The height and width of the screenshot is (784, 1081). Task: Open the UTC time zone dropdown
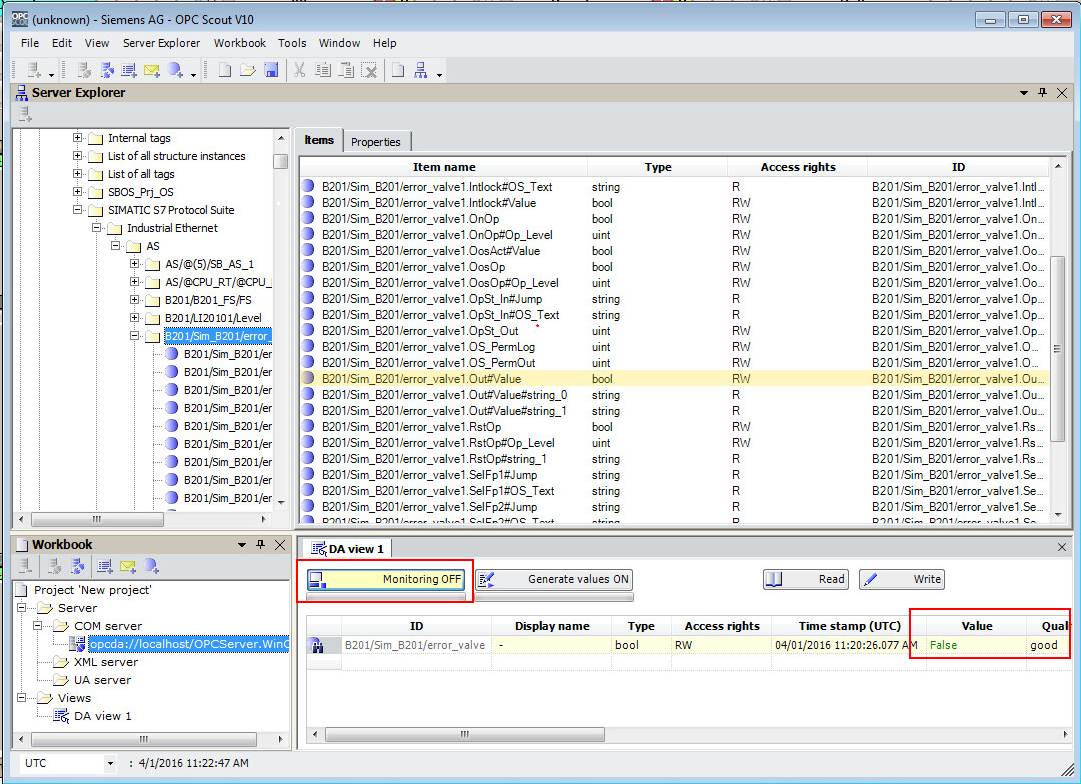click(x=110, y=763)
